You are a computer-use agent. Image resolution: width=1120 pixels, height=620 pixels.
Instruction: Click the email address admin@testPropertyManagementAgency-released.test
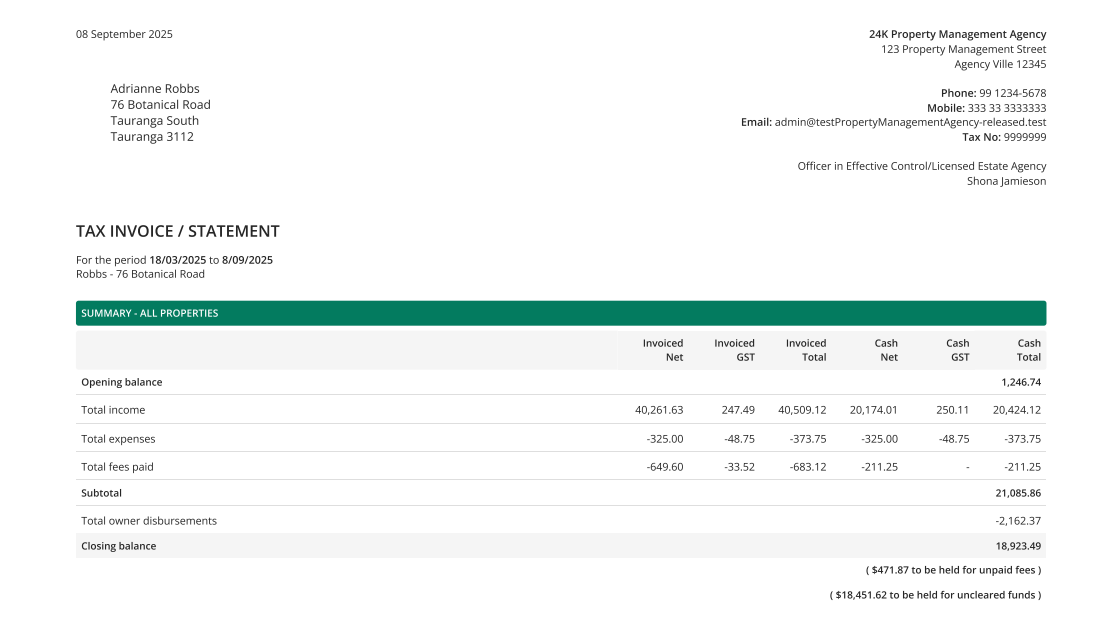pyautogui.click(x=909, y=122)
